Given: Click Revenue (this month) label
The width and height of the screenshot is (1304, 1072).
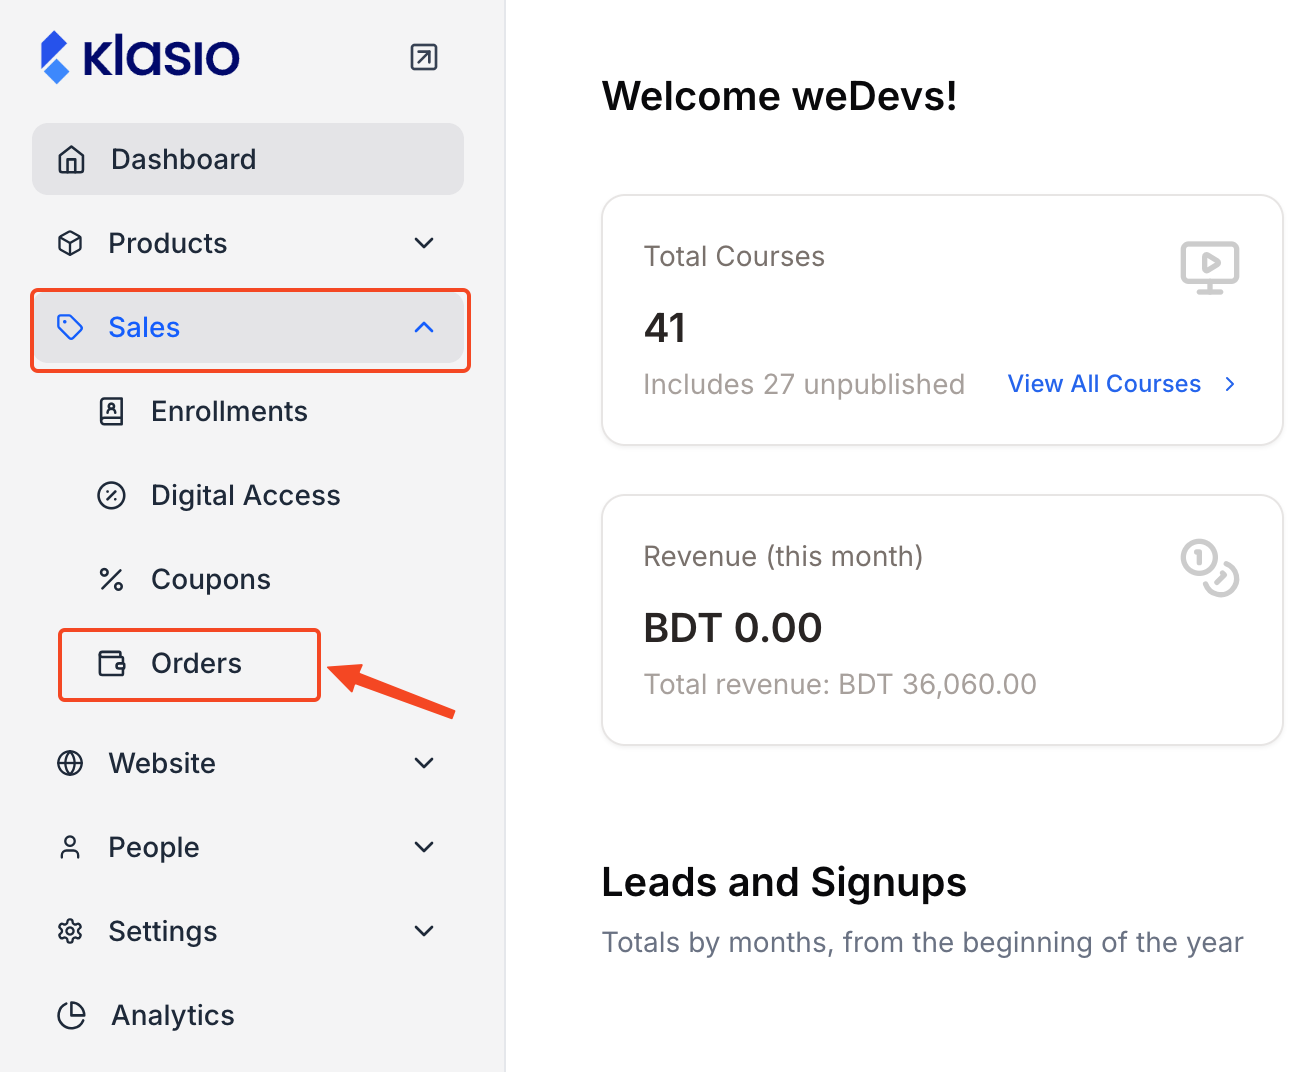Looking at the screenshot, I should (783, 556).
